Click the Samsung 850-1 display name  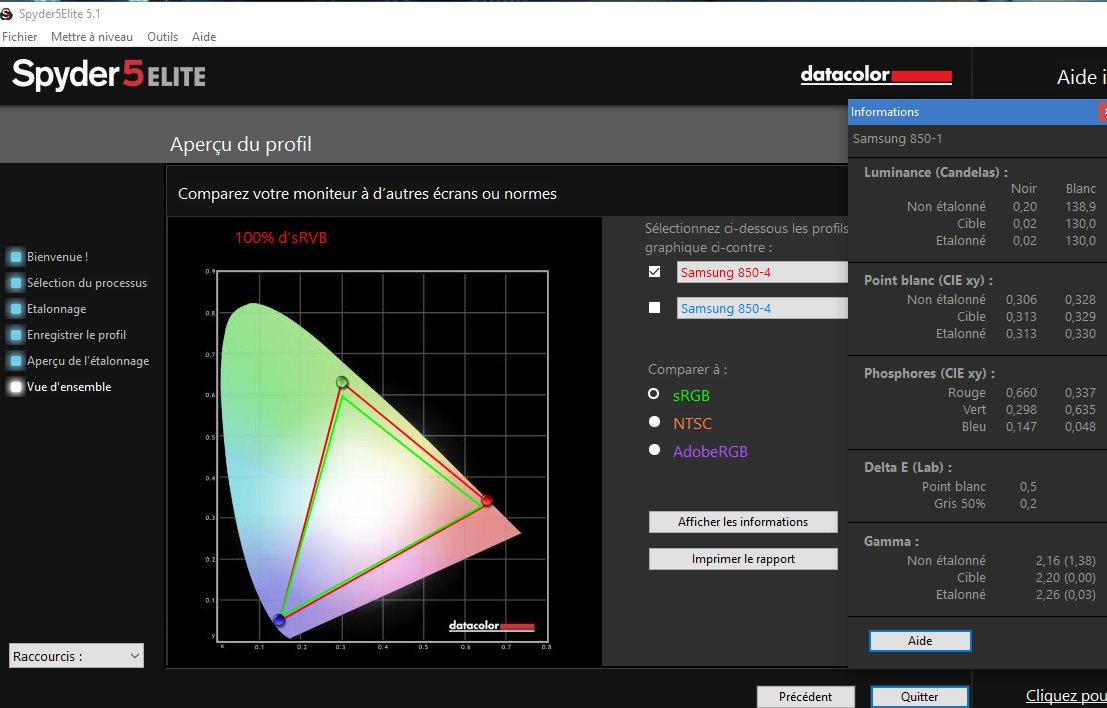point(897,138)
